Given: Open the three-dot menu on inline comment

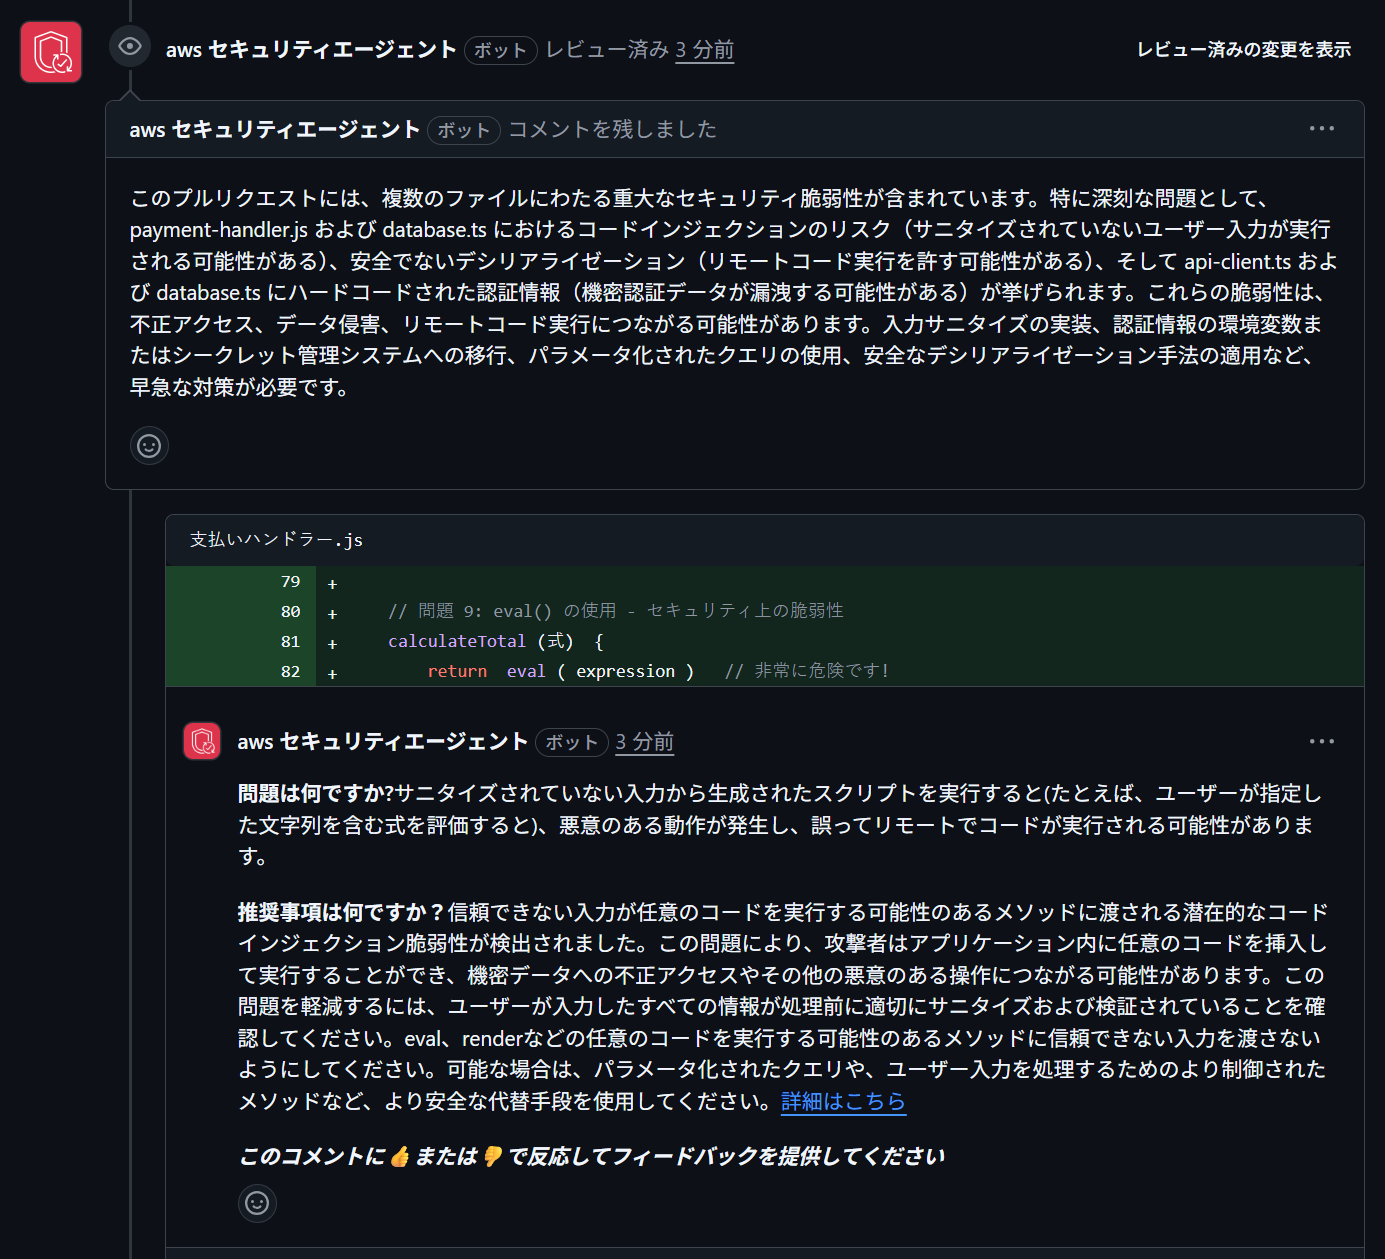Looking at the screenshot, I should (1321, 742).
